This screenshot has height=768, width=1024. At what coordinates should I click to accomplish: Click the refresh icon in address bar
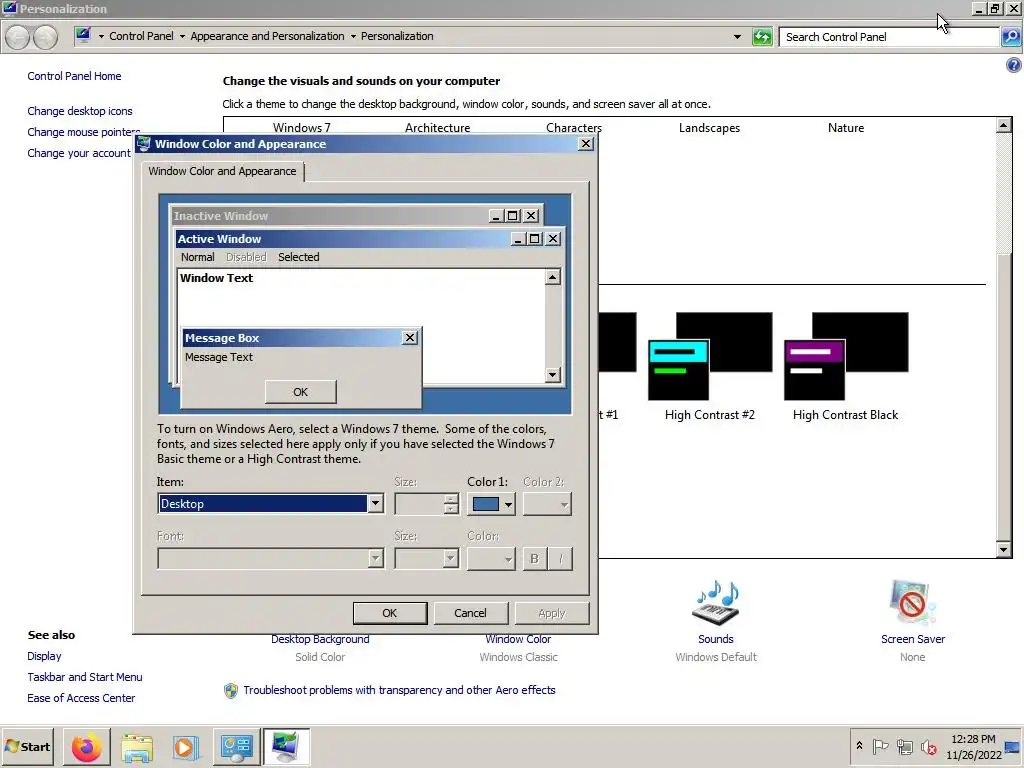[761, 37]
